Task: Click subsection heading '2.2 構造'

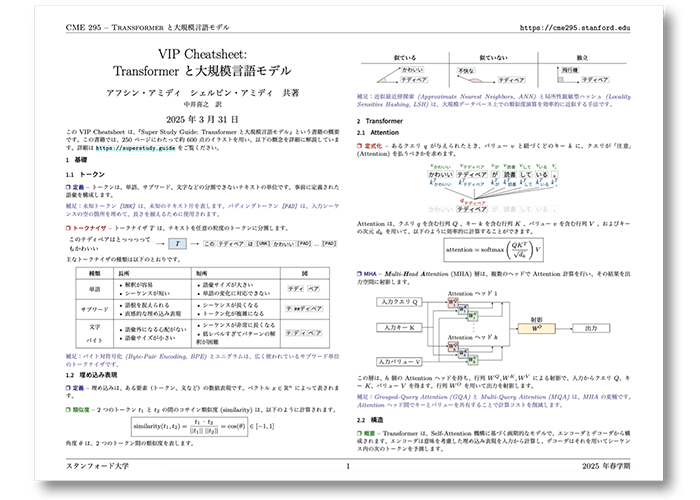Action: point(370,420)
